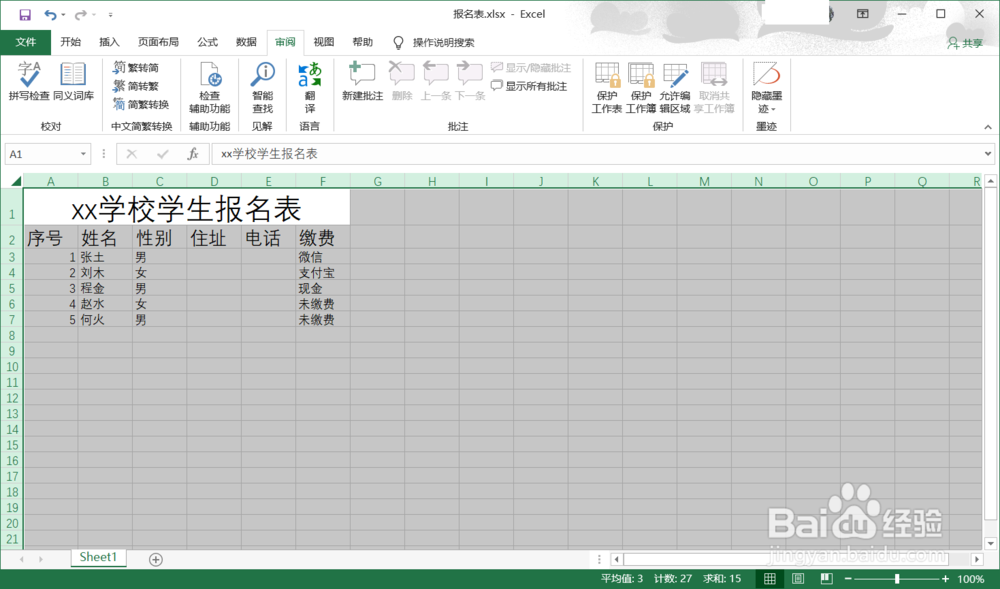This screenshot has height=589, width=1000.
Task: Click the 共享 share button
Action: click(x=965, y=43)
